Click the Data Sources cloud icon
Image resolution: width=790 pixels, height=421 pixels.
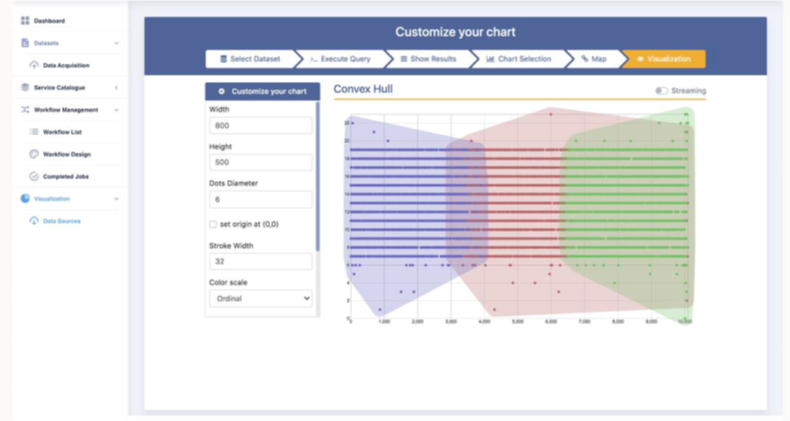tap(34, 221)
